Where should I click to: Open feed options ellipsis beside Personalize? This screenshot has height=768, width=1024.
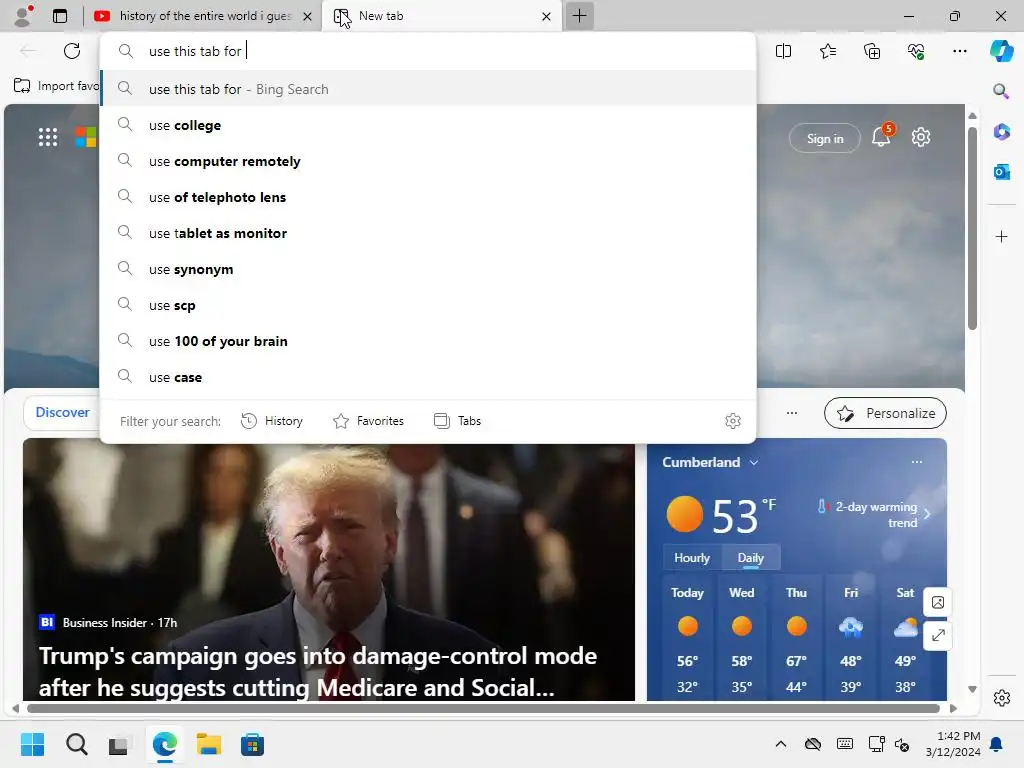click(x=792, y=413)
